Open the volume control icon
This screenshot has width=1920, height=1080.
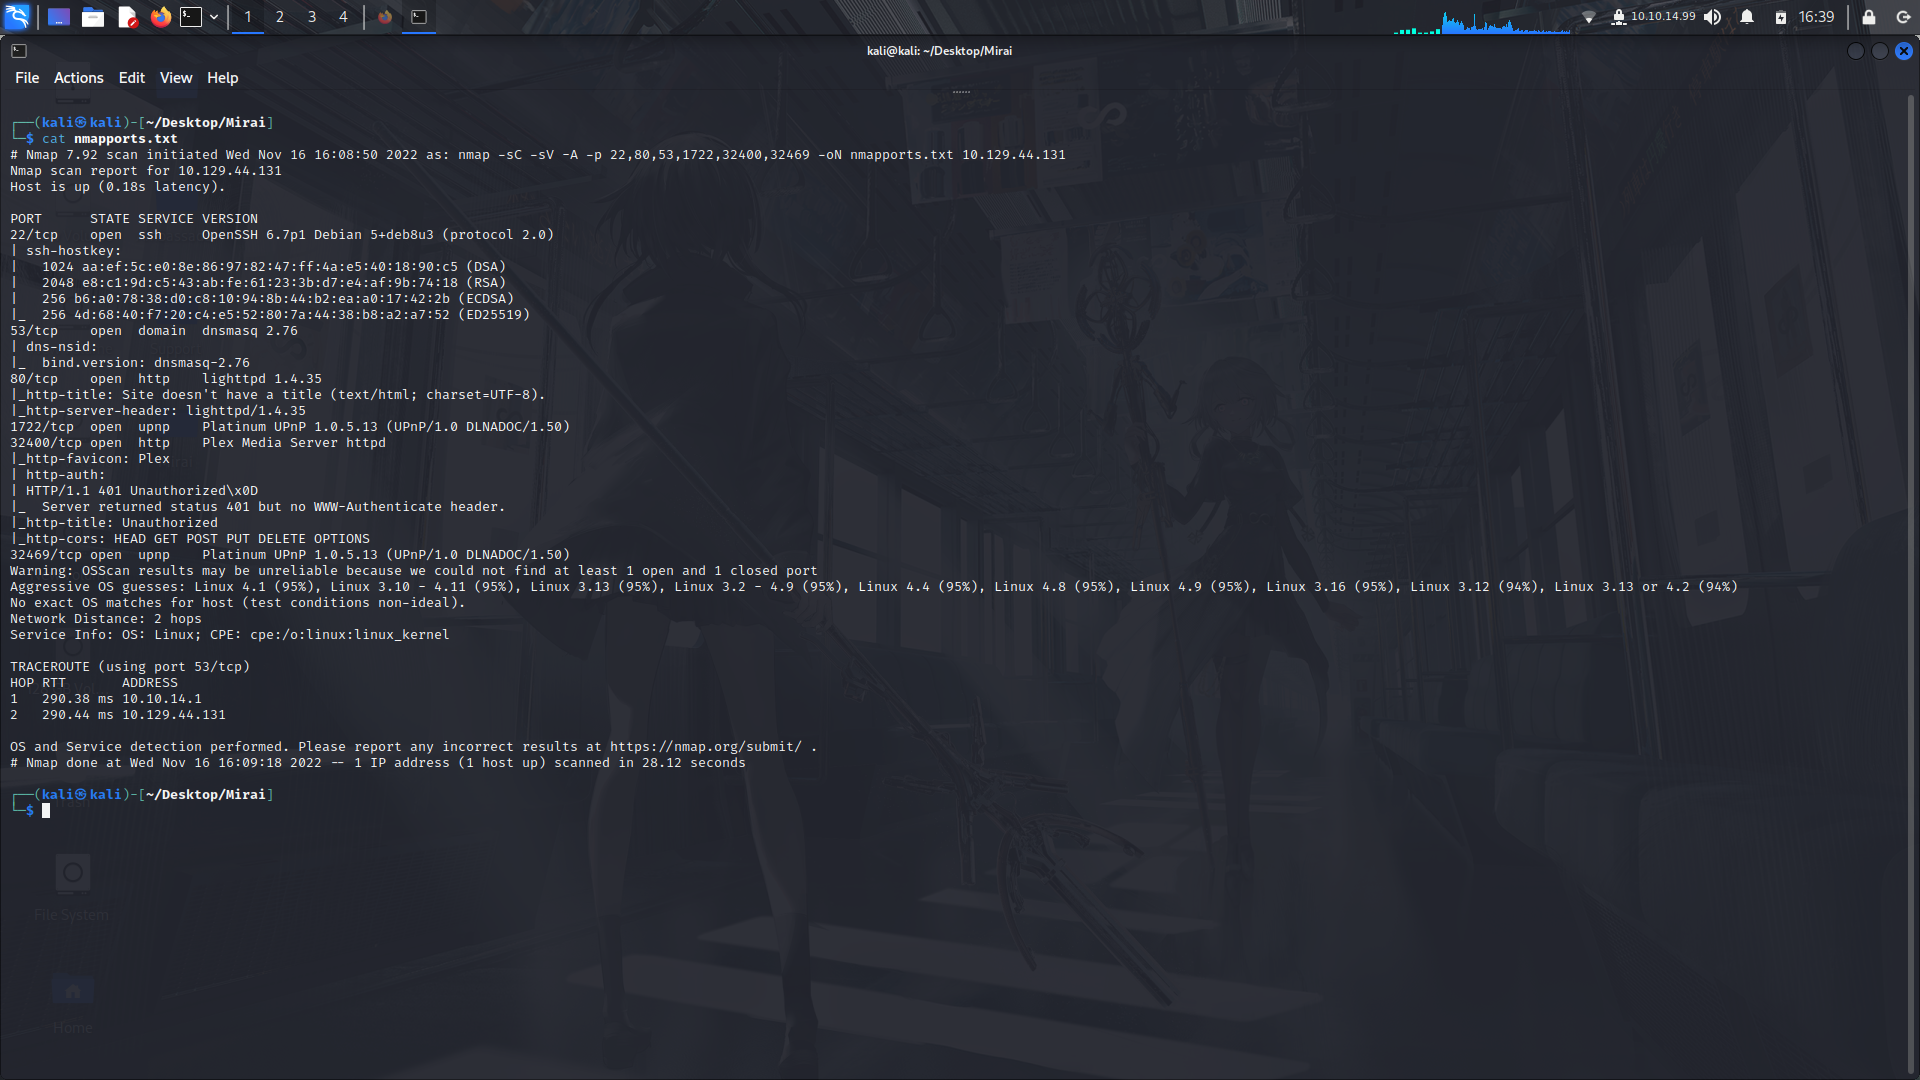[x=1713, y=17]
